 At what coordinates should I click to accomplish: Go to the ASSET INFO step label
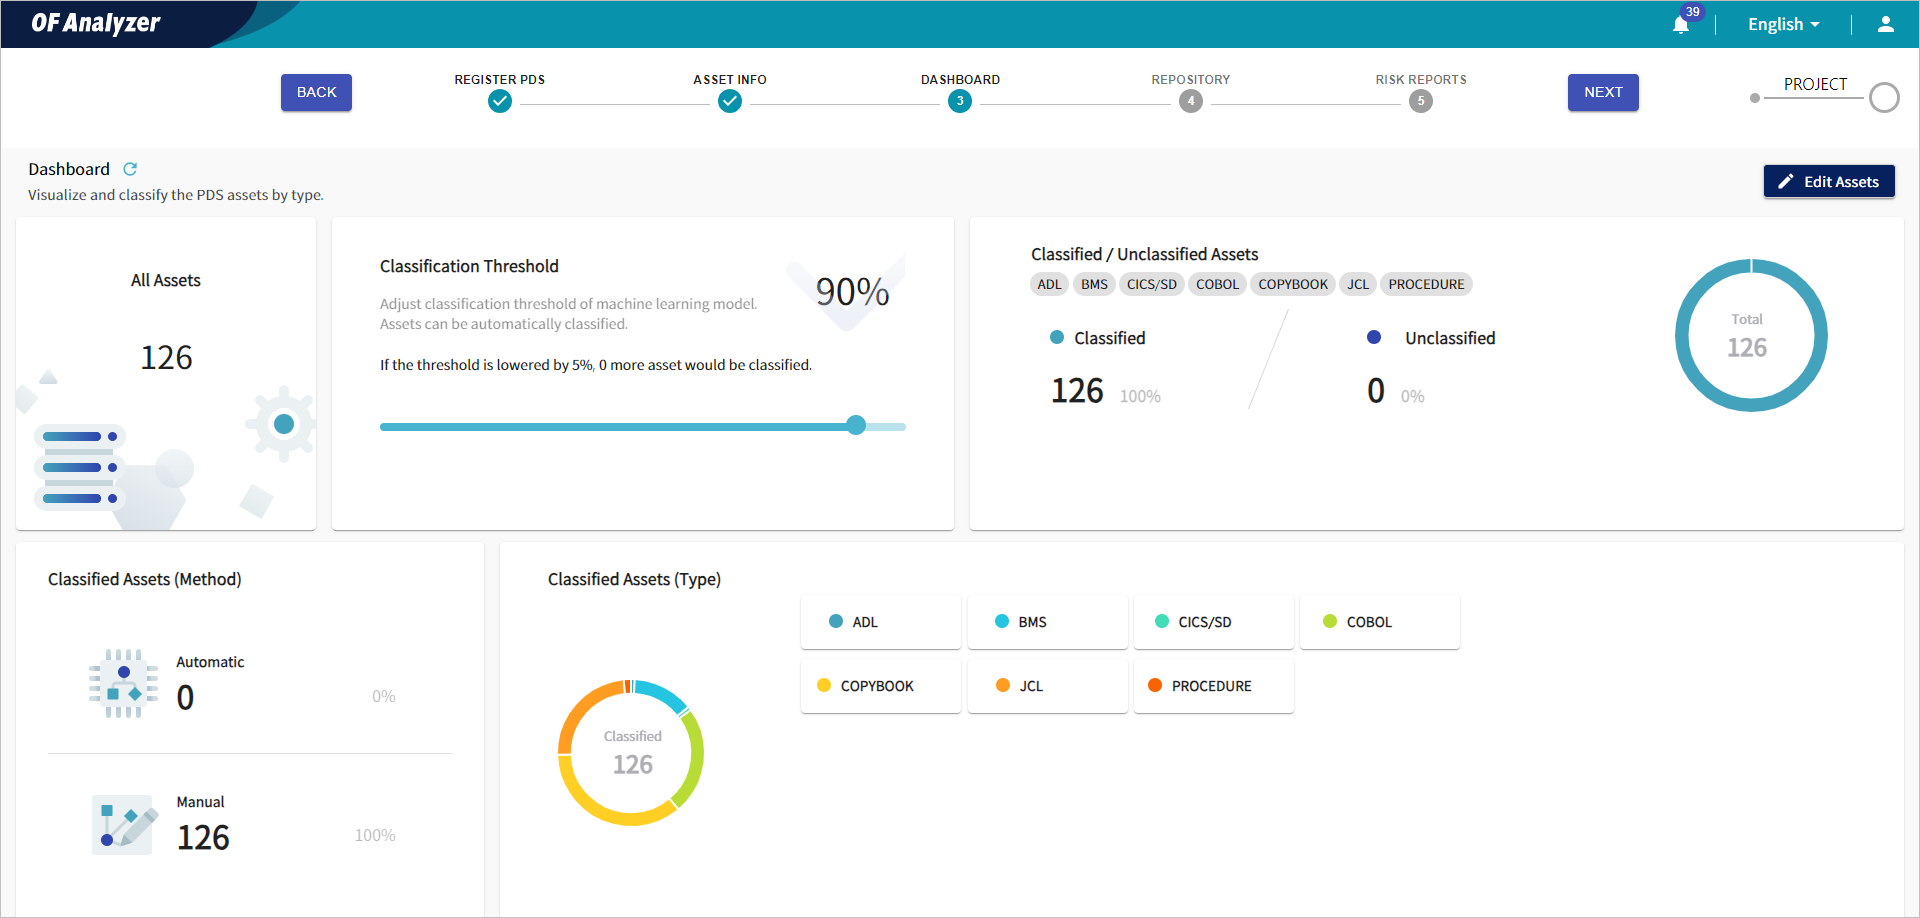pyautogui.click(x=730, y=80)
